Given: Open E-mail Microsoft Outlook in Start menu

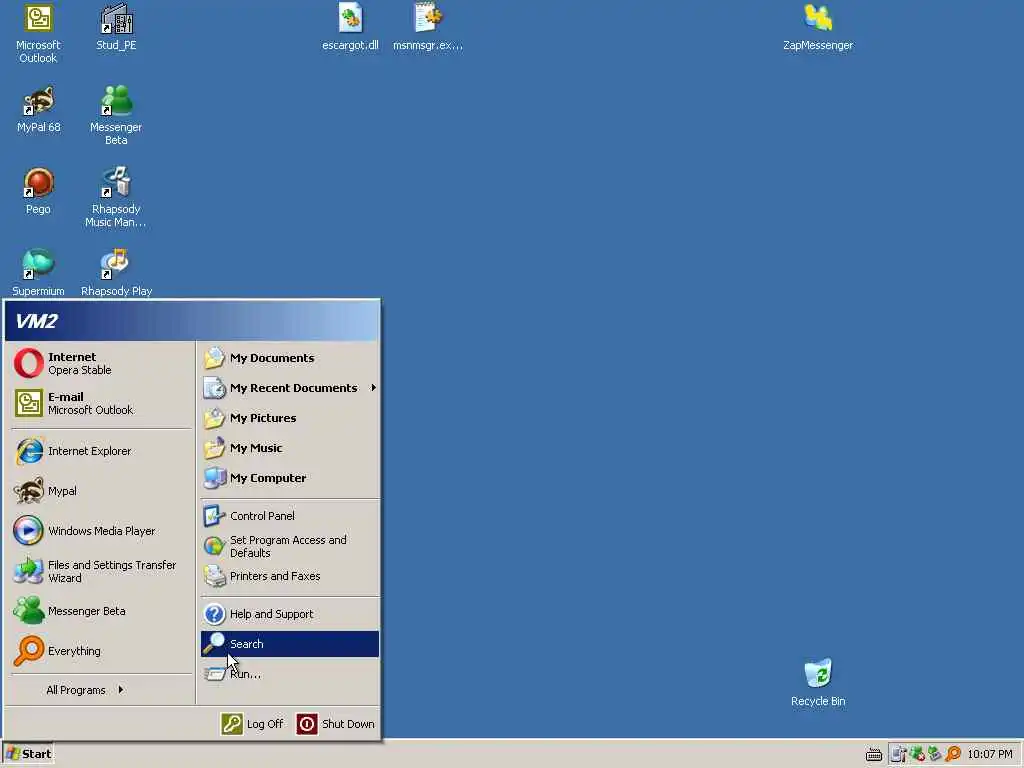Looking at the screenshot, I should pyautogui.click(x=101, y=404).
